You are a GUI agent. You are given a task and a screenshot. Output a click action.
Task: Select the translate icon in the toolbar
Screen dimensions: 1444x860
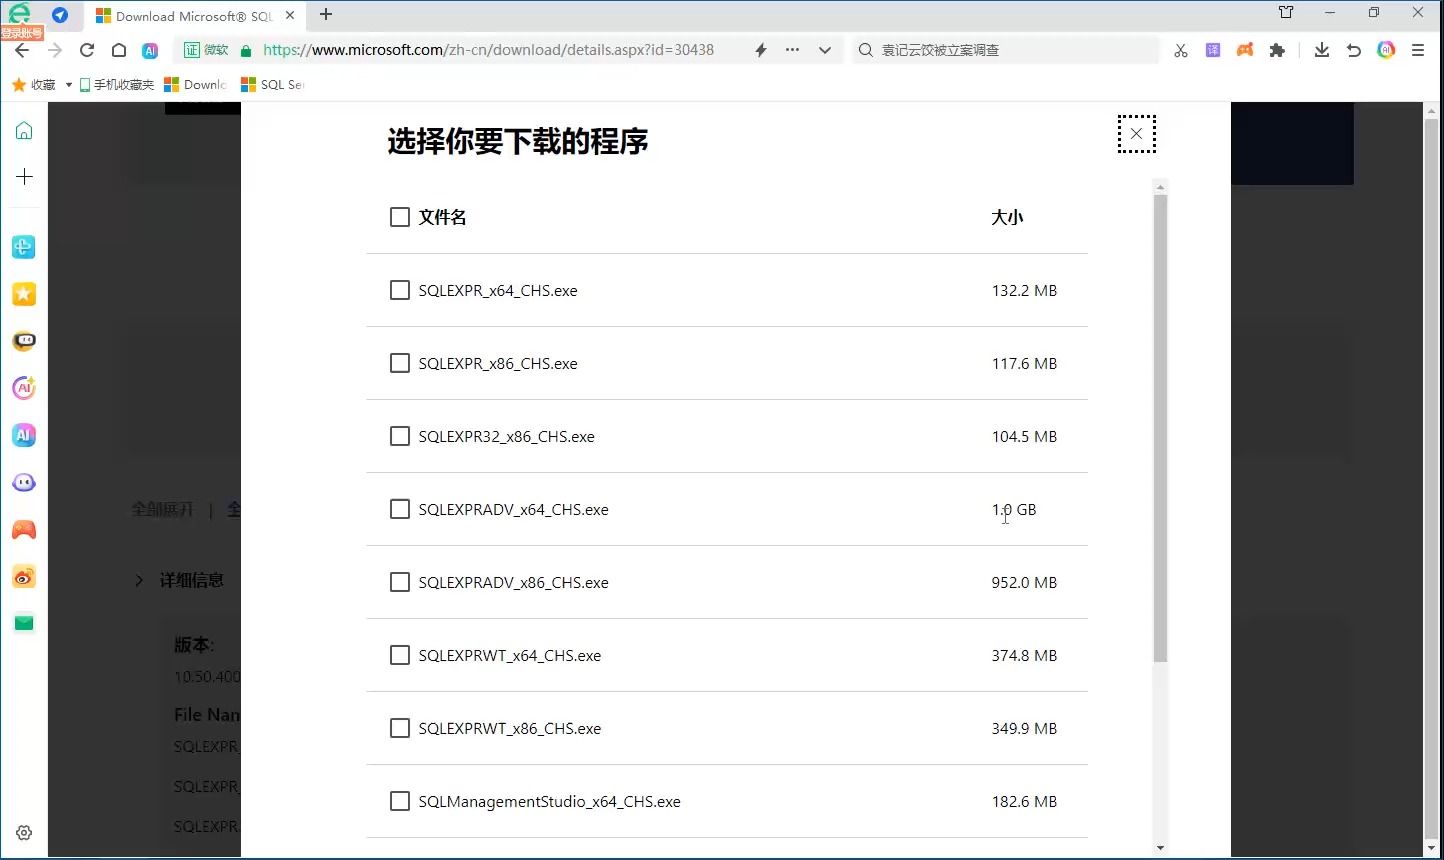1213,49
